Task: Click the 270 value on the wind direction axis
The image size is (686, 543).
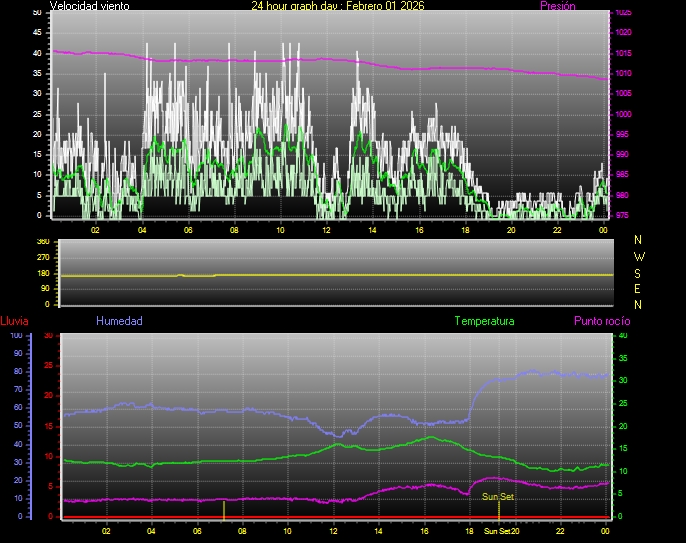Action: point(42,258)
